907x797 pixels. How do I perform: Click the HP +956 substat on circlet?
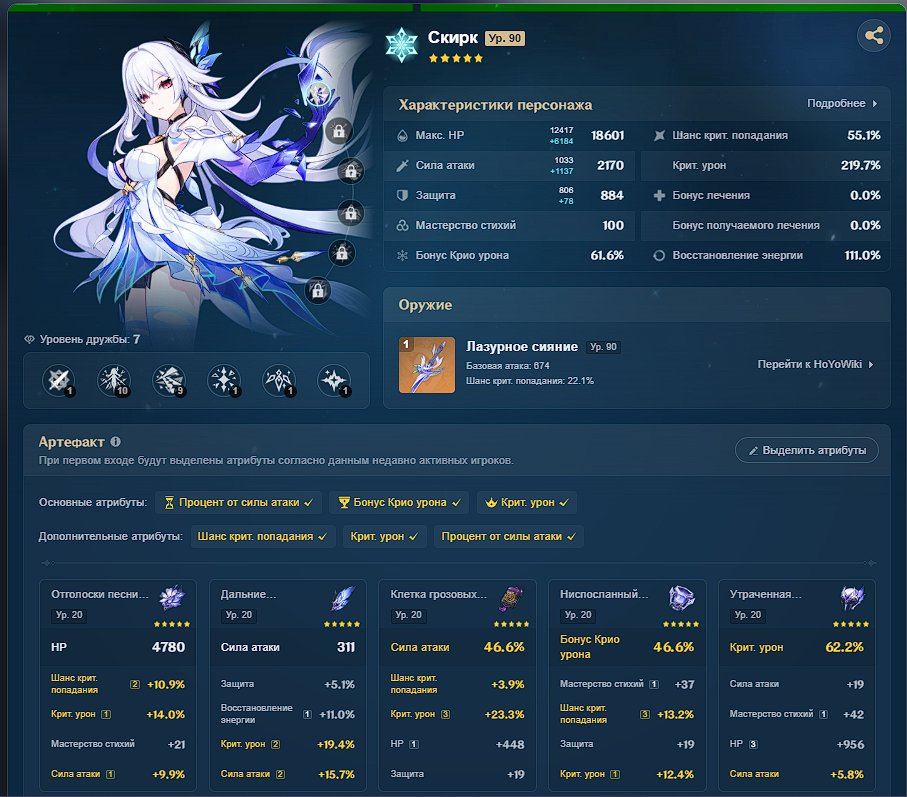797,744
